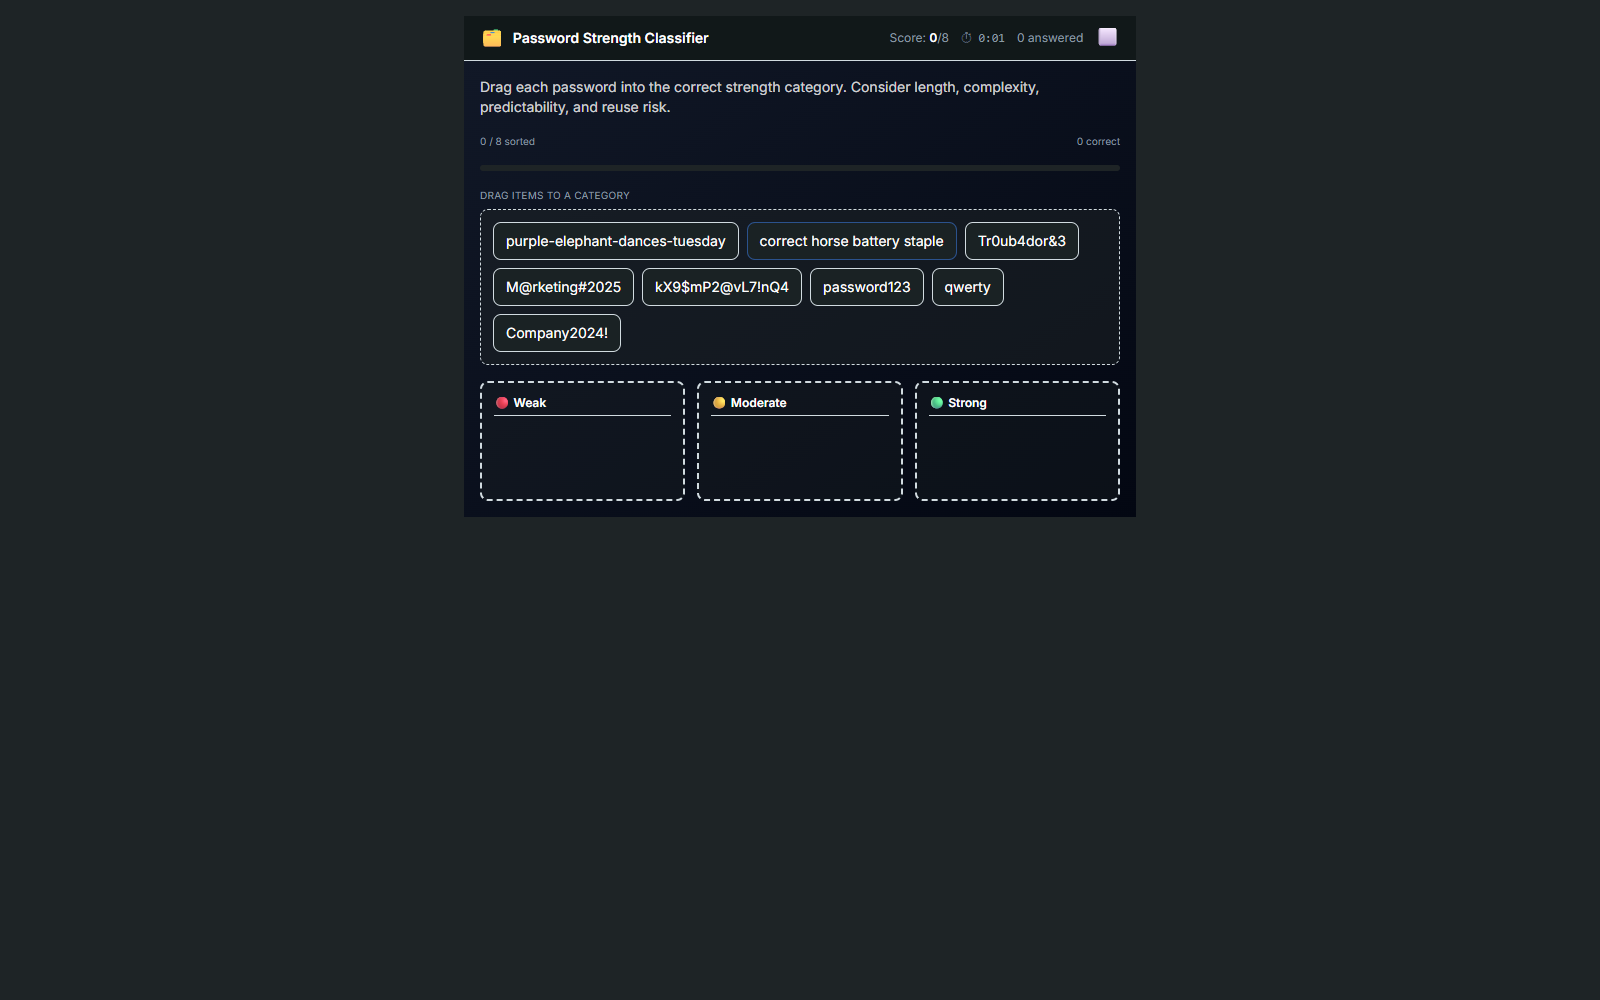Click the sorting progress bar
Screen dimensions: 1600x1000
[800, 168]
